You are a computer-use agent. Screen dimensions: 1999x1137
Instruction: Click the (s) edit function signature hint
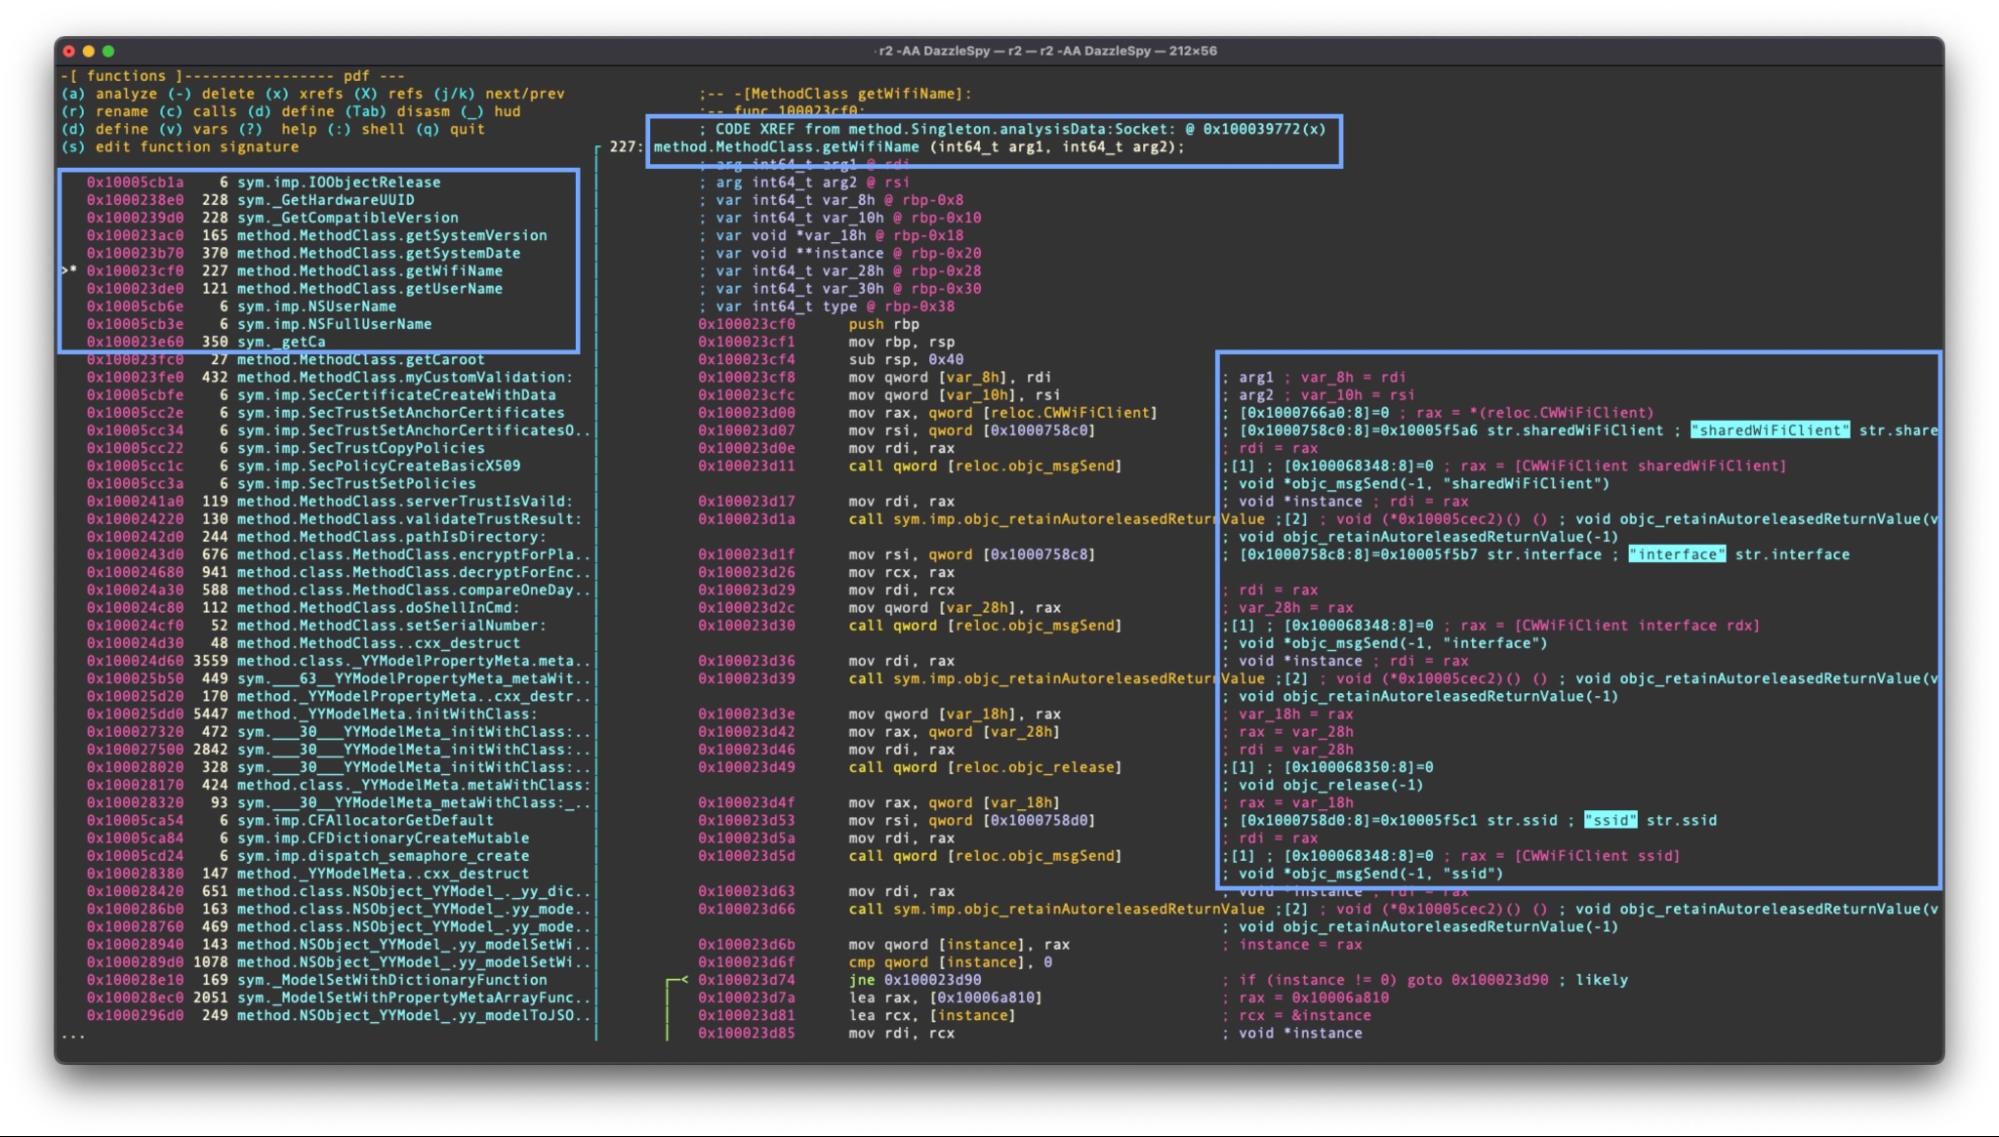point(180,147)
